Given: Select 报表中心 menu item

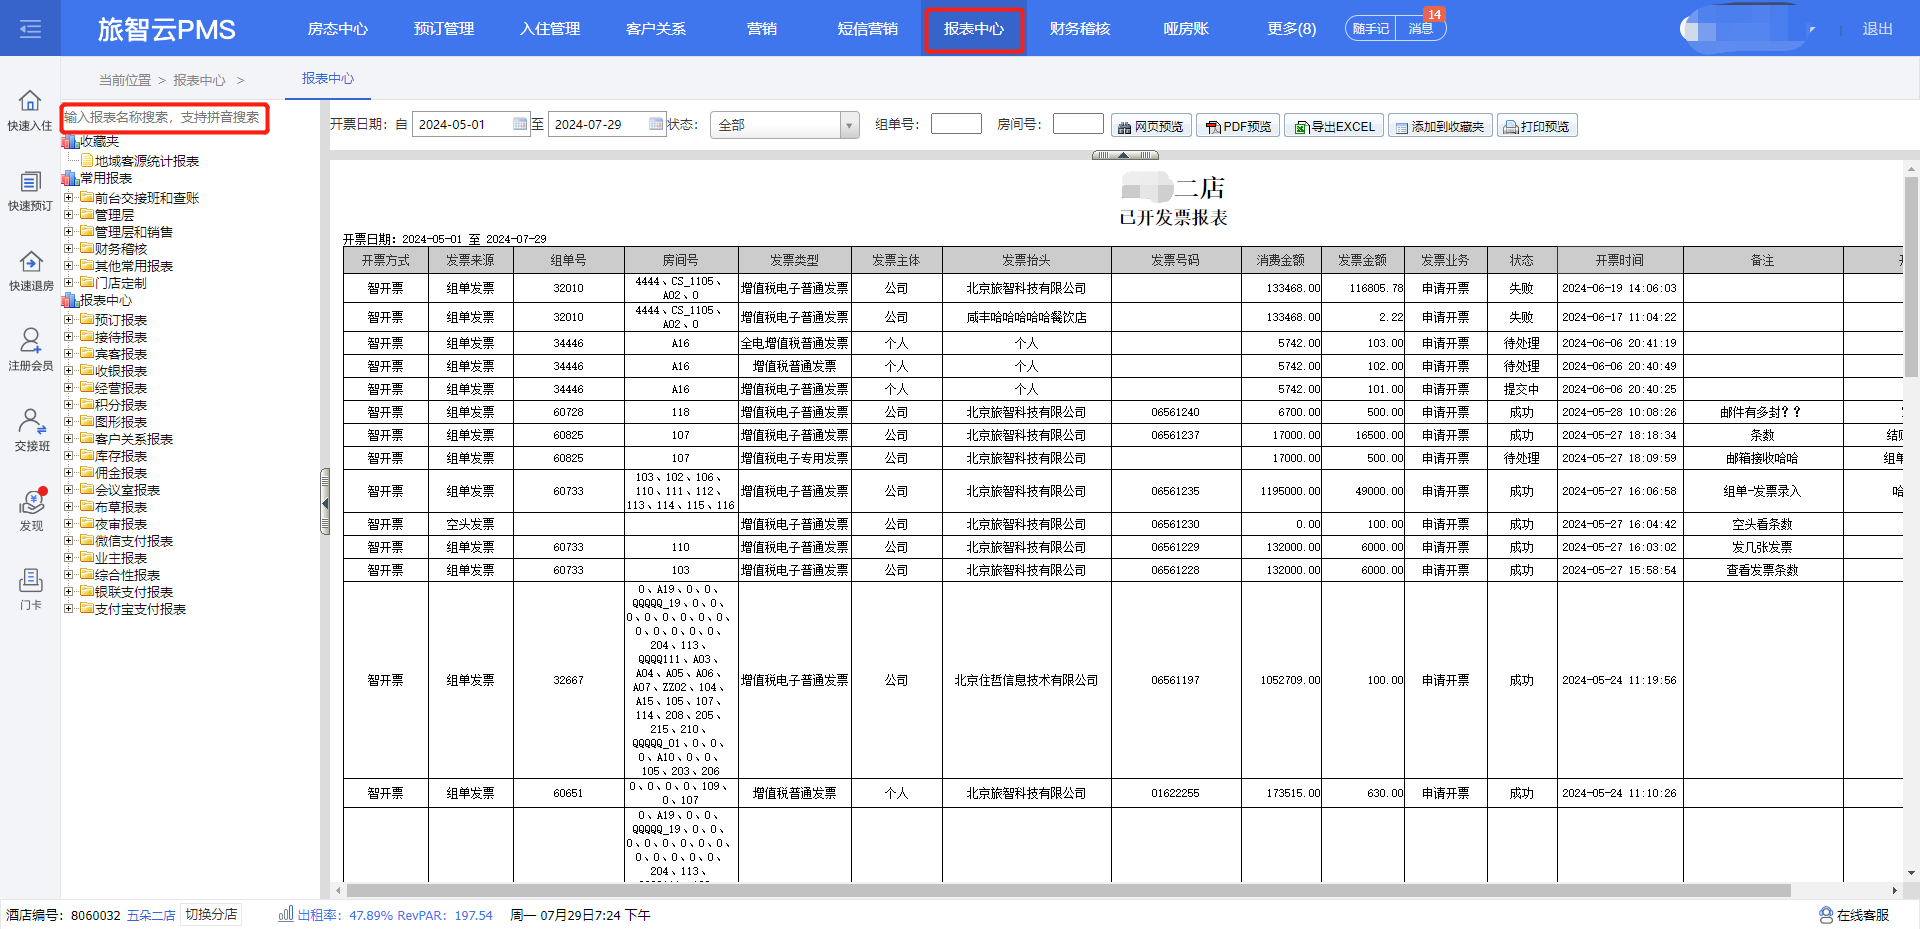Looking at the screenshot, I should tap(974, 29).
